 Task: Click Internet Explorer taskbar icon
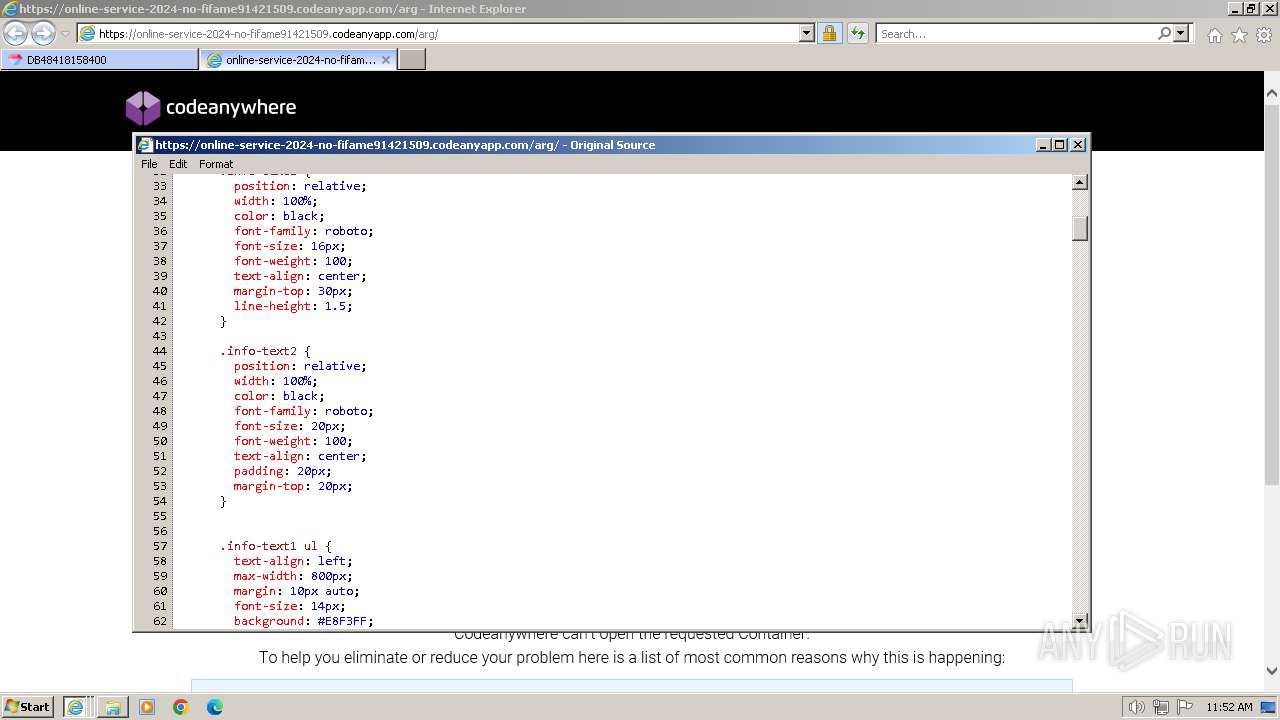tap(75, 706)
